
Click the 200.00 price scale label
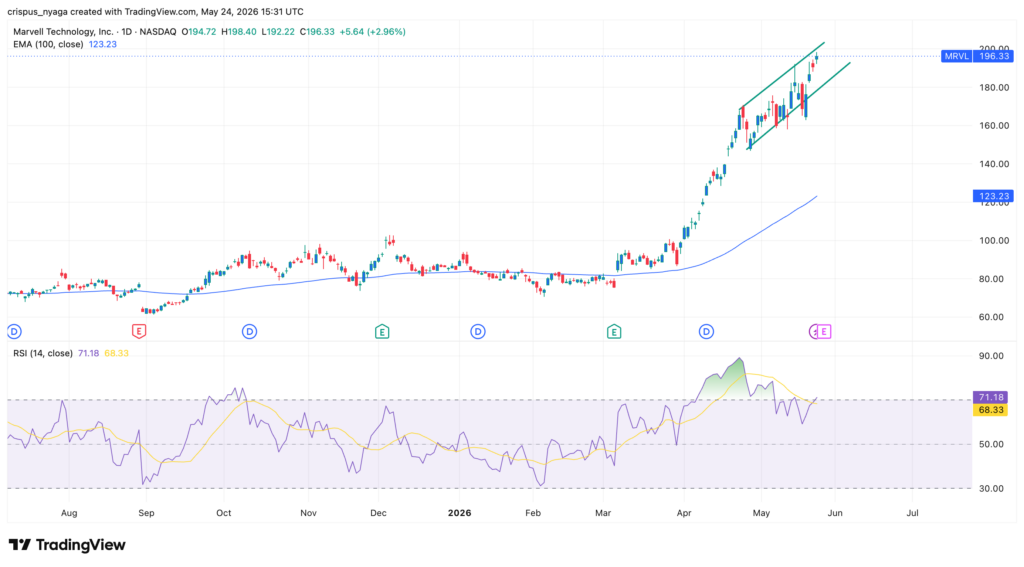tap(995, 49)
